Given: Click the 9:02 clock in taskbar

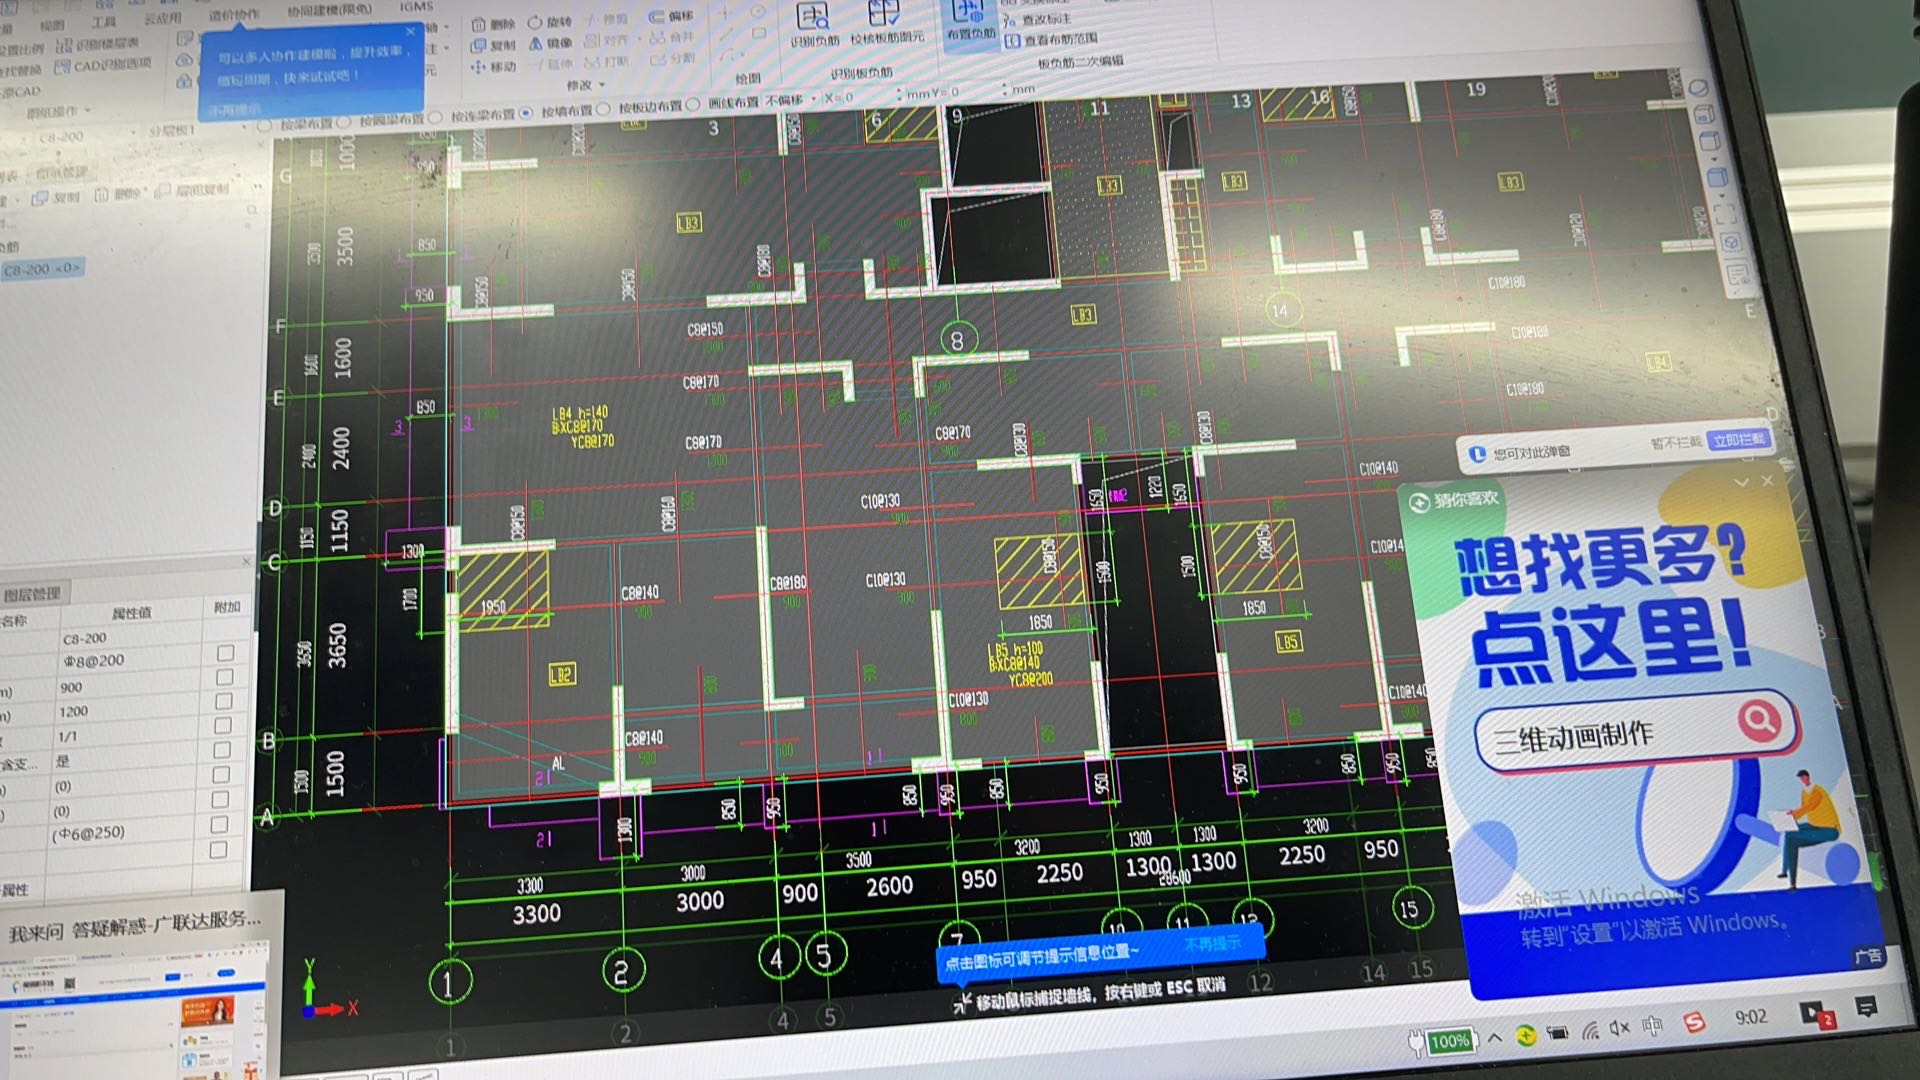Looking at the screenshot, I should coord(1751,1016).
